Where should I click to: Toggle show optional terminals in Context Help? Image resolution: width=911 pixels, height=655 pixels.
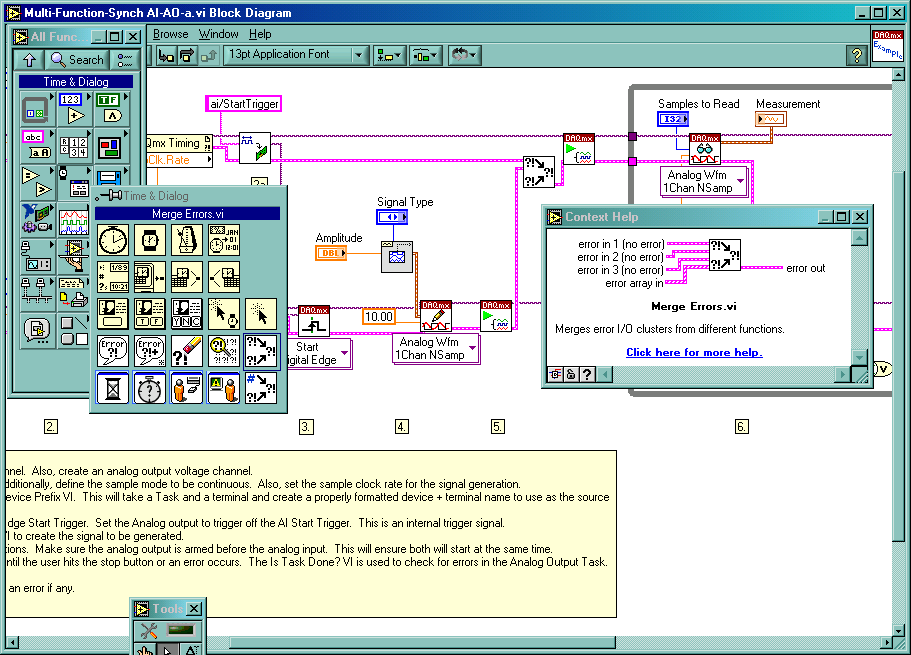point(555,374)
